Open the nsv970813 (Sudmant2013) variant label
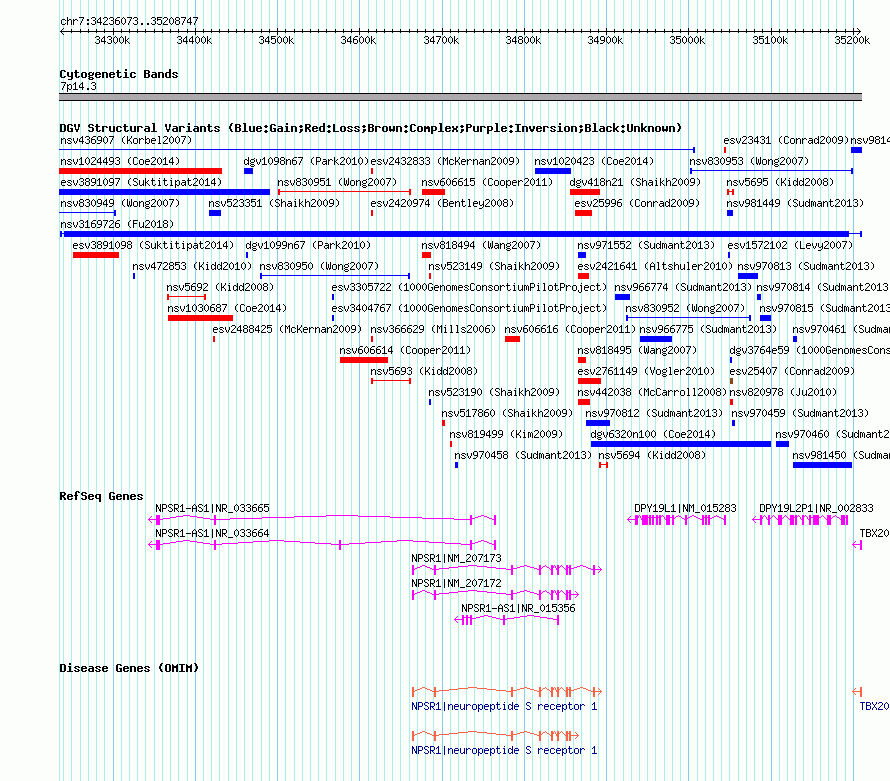Image resolution: width=890 pixels, height=781 pixels. 806,266
